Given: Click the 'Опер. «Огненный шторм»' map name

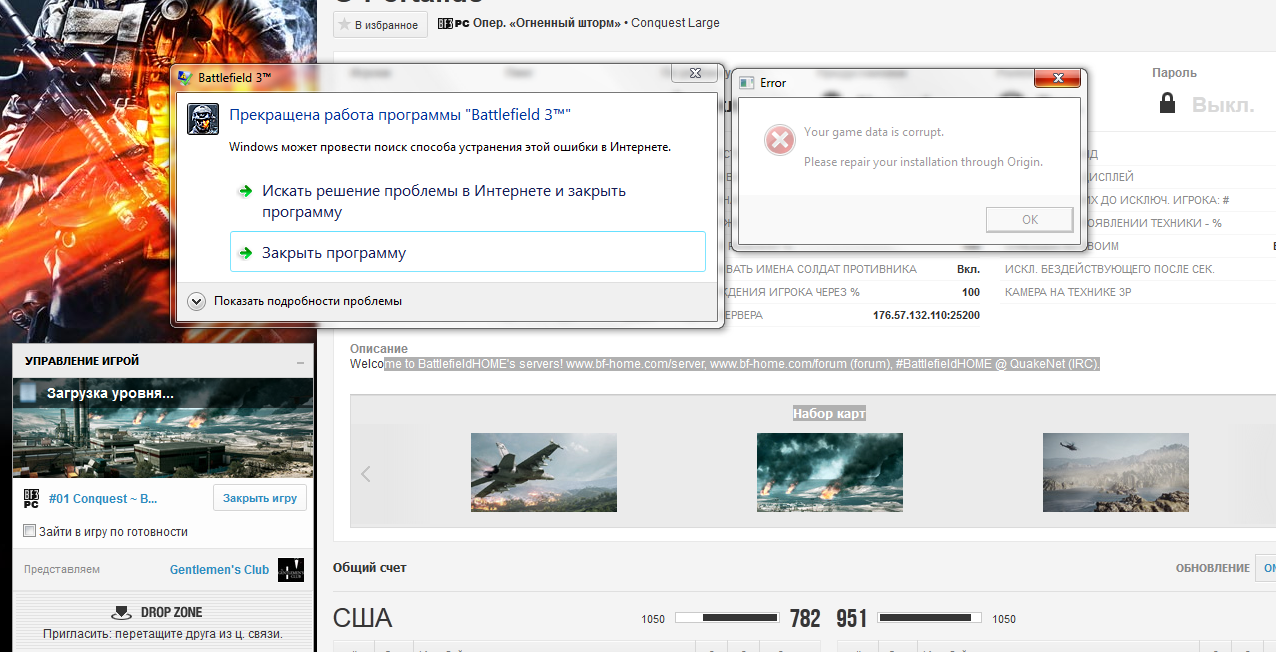Looking at the screenshot, I should click(x=547, y=23).
